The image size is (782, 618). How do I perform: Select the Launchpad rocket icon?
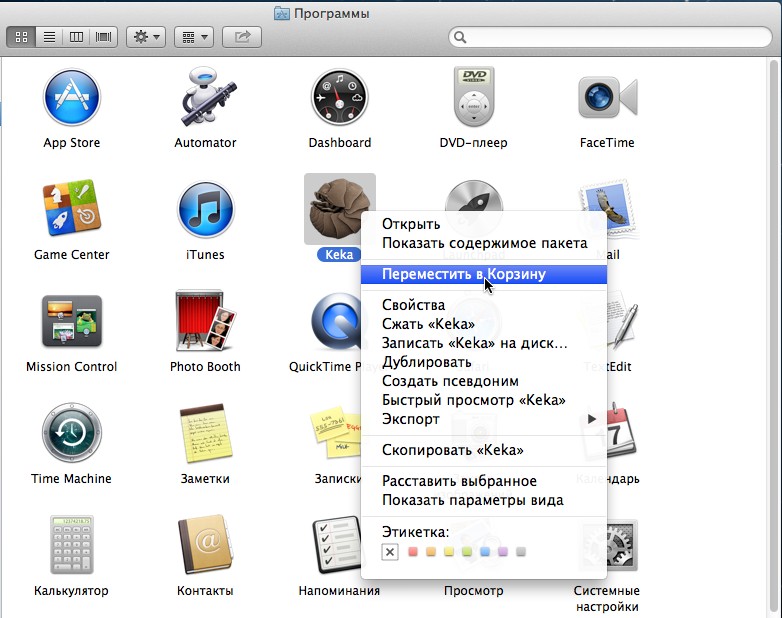(x=474, y=196)
